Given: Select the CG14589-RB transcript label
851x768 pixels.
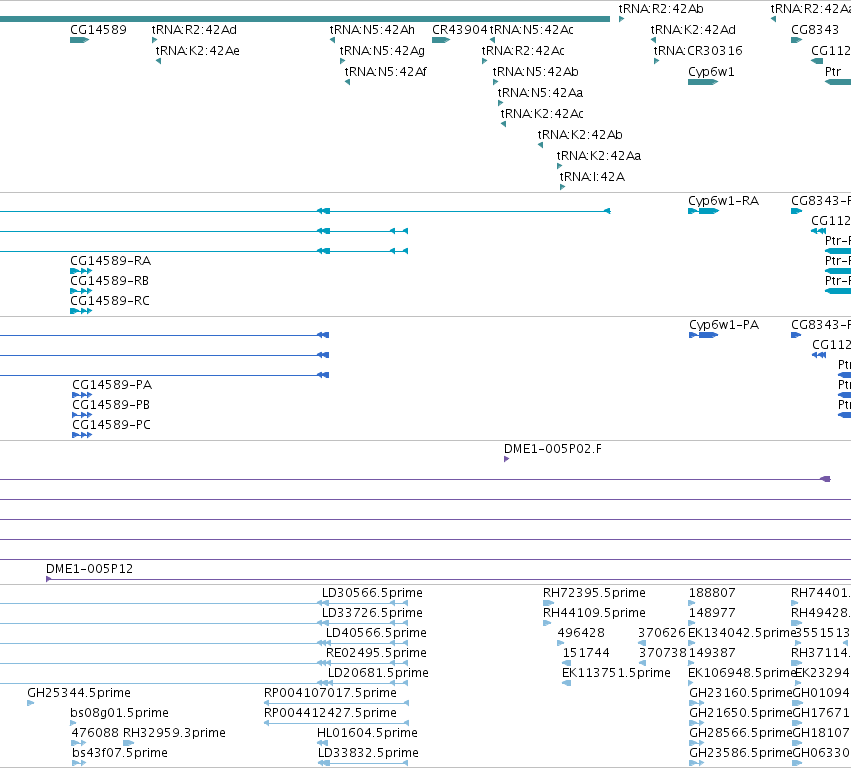Looking at the screenshot, I should pos(110,282).
